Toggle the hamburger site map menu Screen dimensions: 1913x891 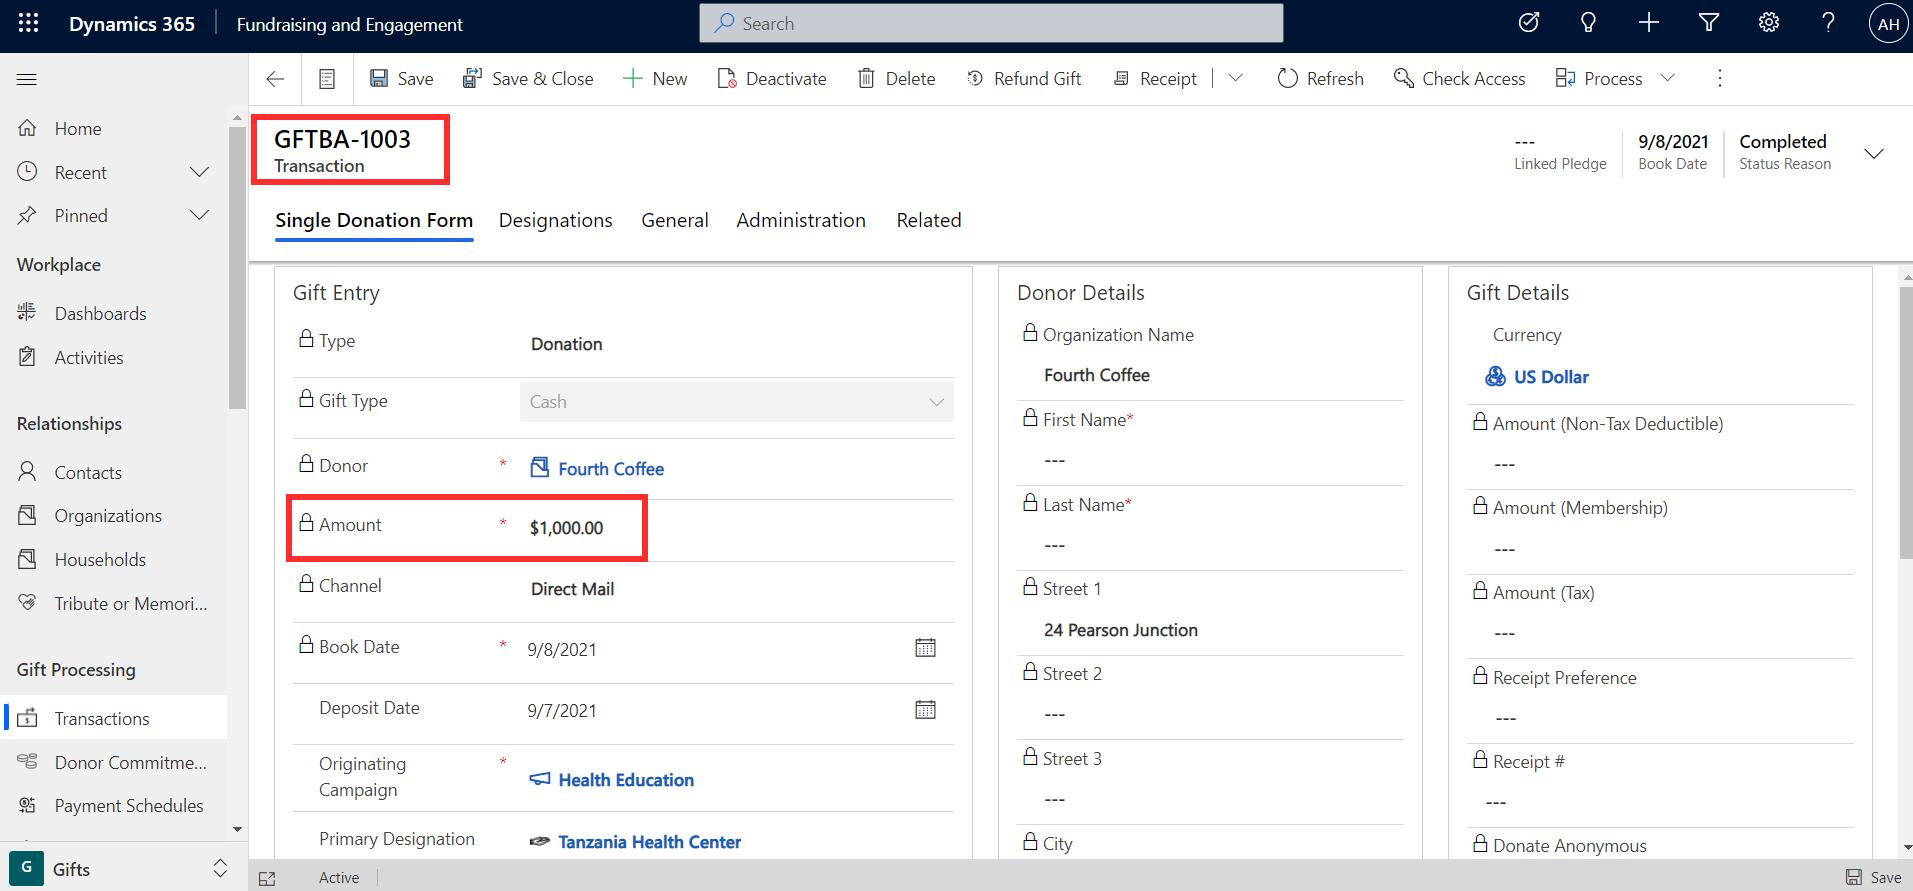pos(27,79)
